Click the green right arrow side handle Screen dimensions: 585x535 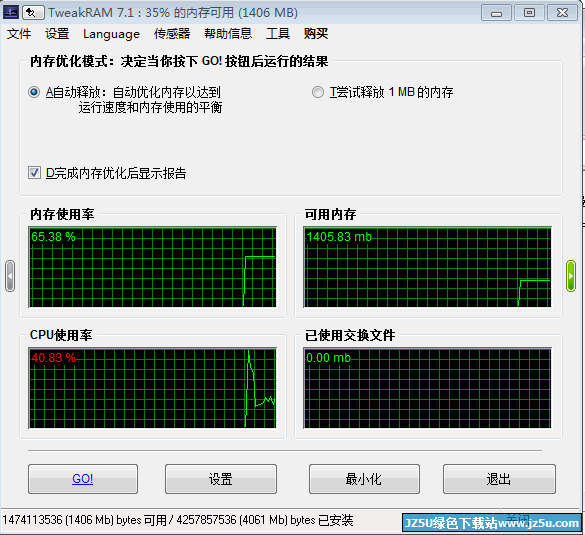tap(571, 276)
